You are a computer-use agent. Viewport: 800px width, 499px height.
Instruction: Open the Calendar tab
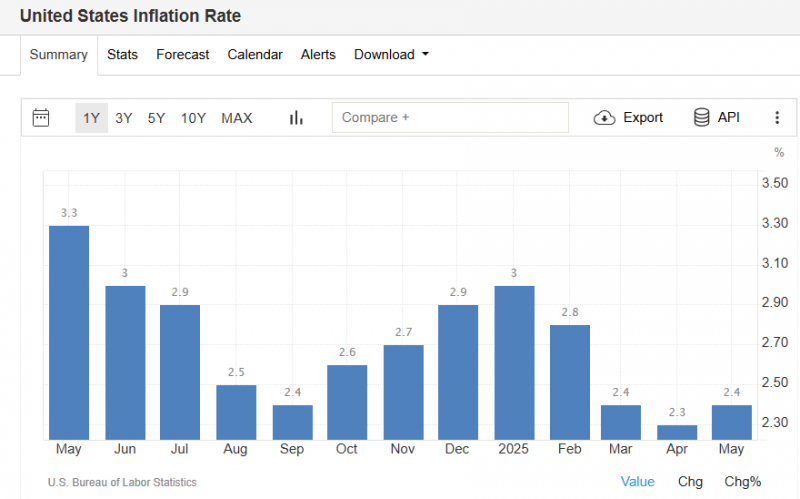[x=255, y=55]
